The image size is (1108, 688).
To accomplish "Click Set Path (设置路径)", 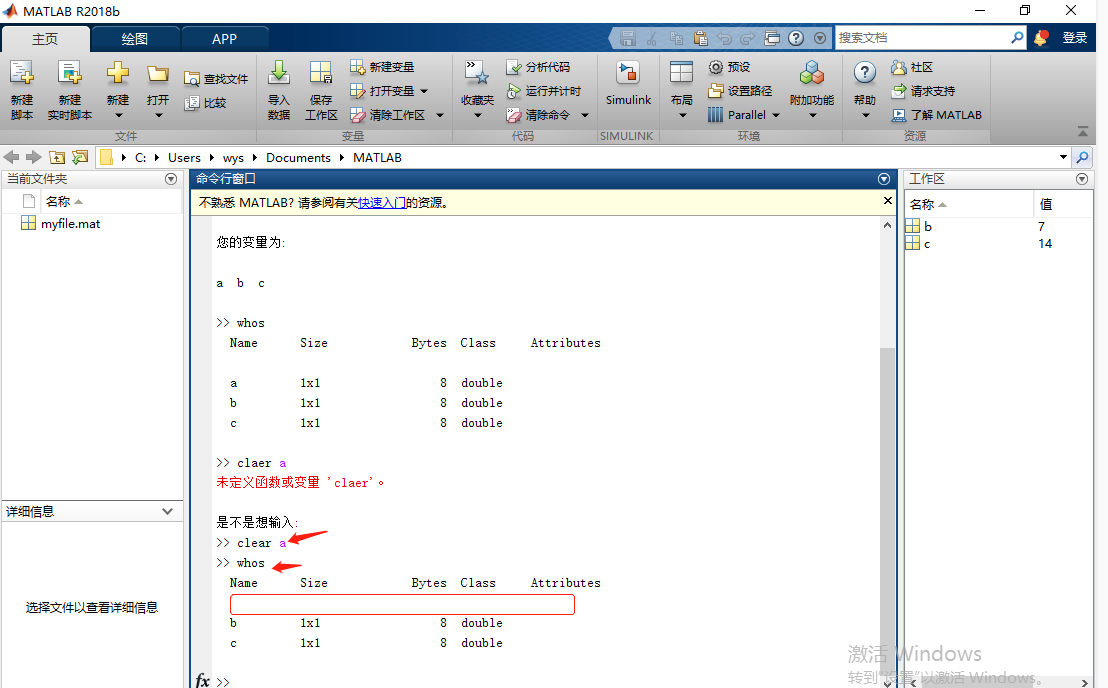I will coord(740,91).
